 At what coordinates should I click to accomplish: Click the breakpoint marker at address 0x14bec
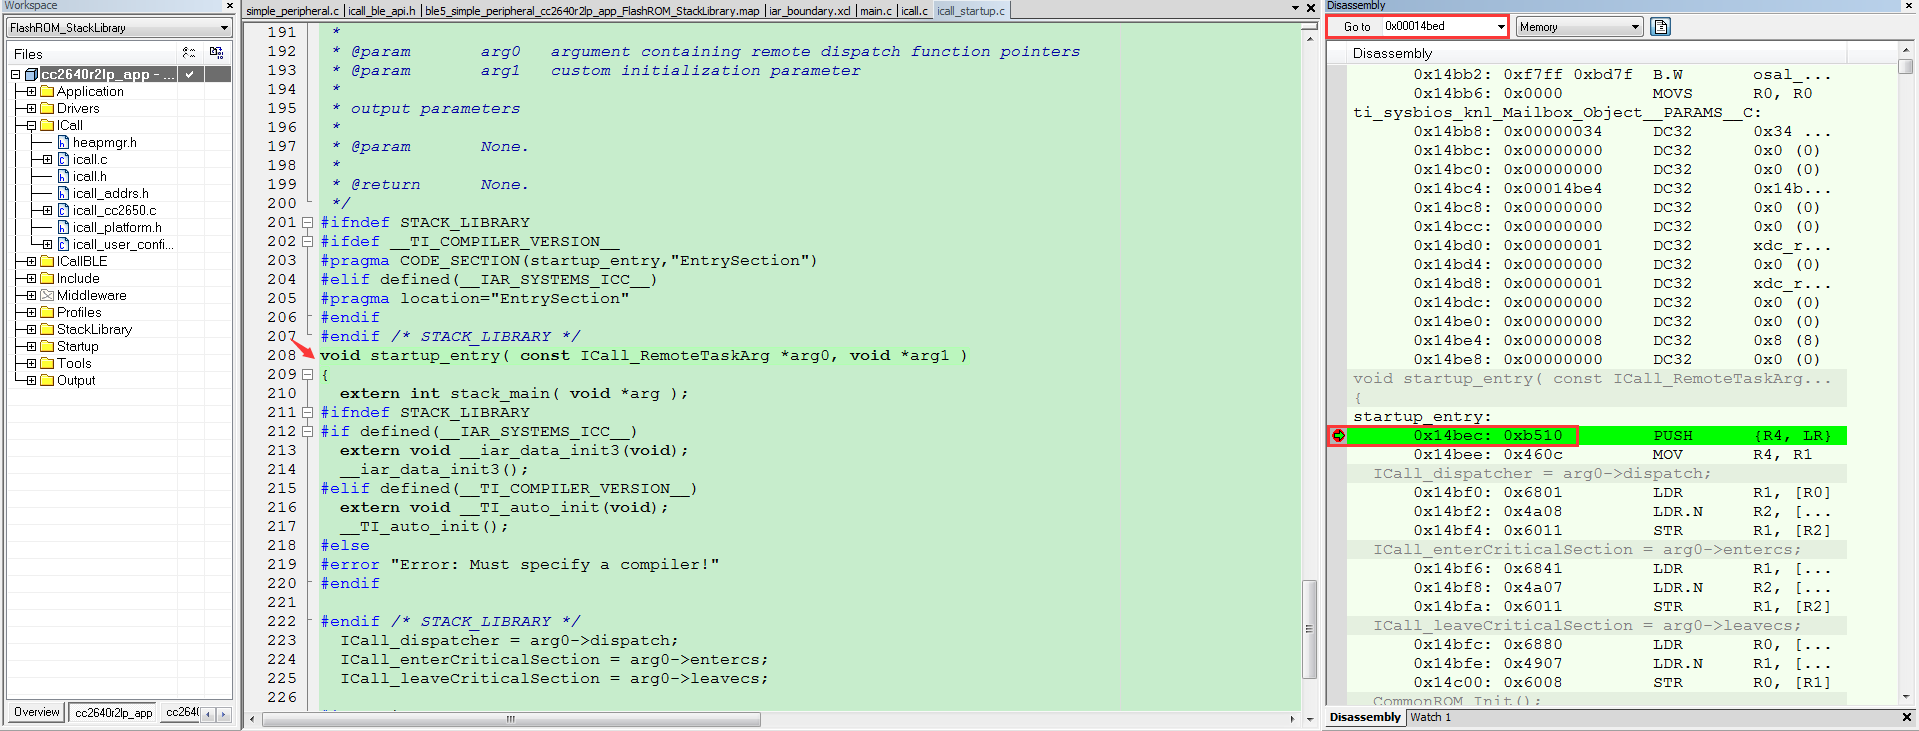1338,436
